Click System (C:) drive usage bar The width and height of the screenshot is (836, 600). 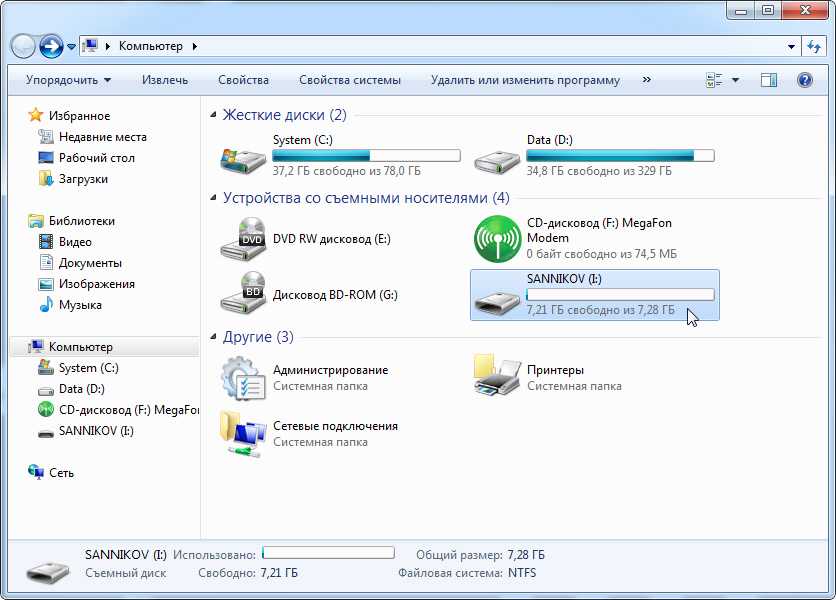coord(366,156)
